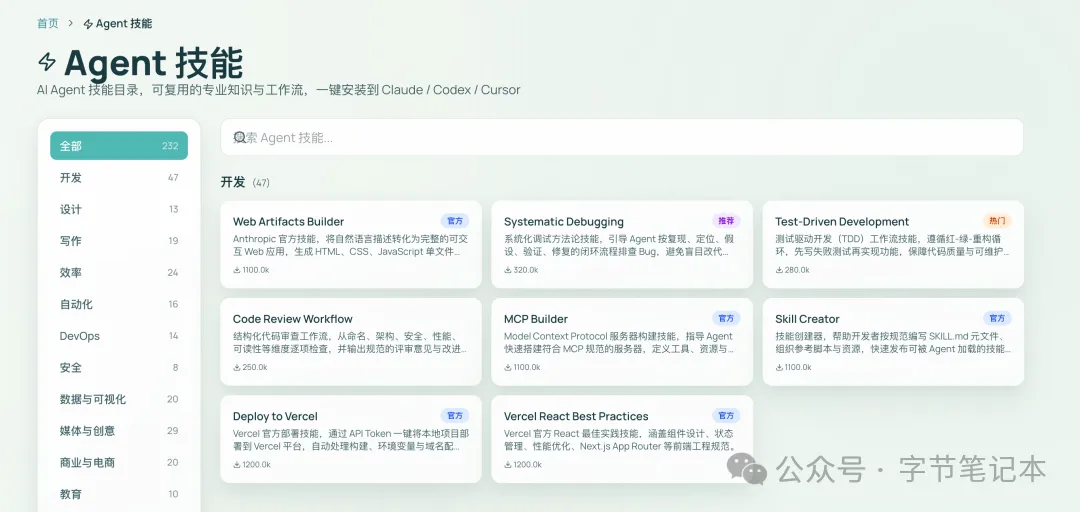Click 官方 badge on MCP Builder
The image size is (1080, 512).
click(726, 318)
